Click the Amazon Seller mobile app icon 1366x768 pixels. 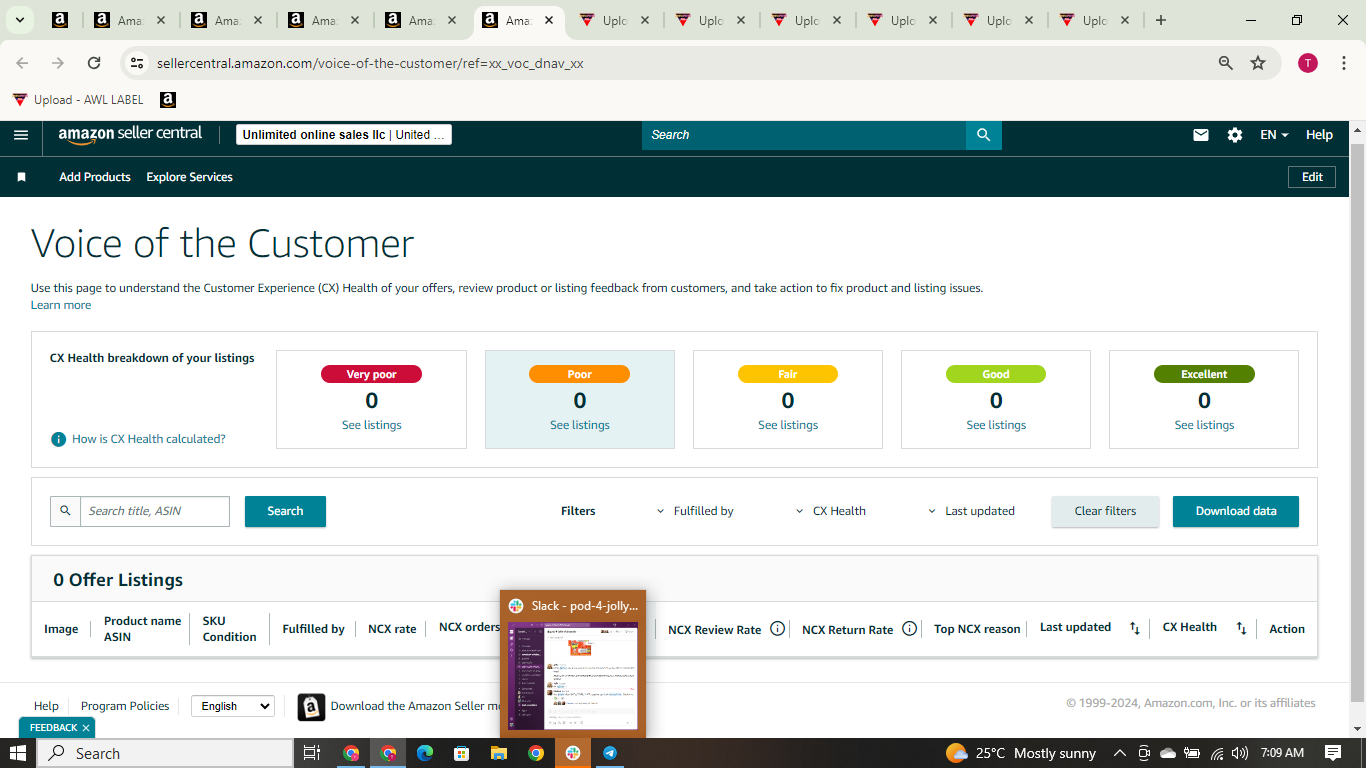coord(311,707)
